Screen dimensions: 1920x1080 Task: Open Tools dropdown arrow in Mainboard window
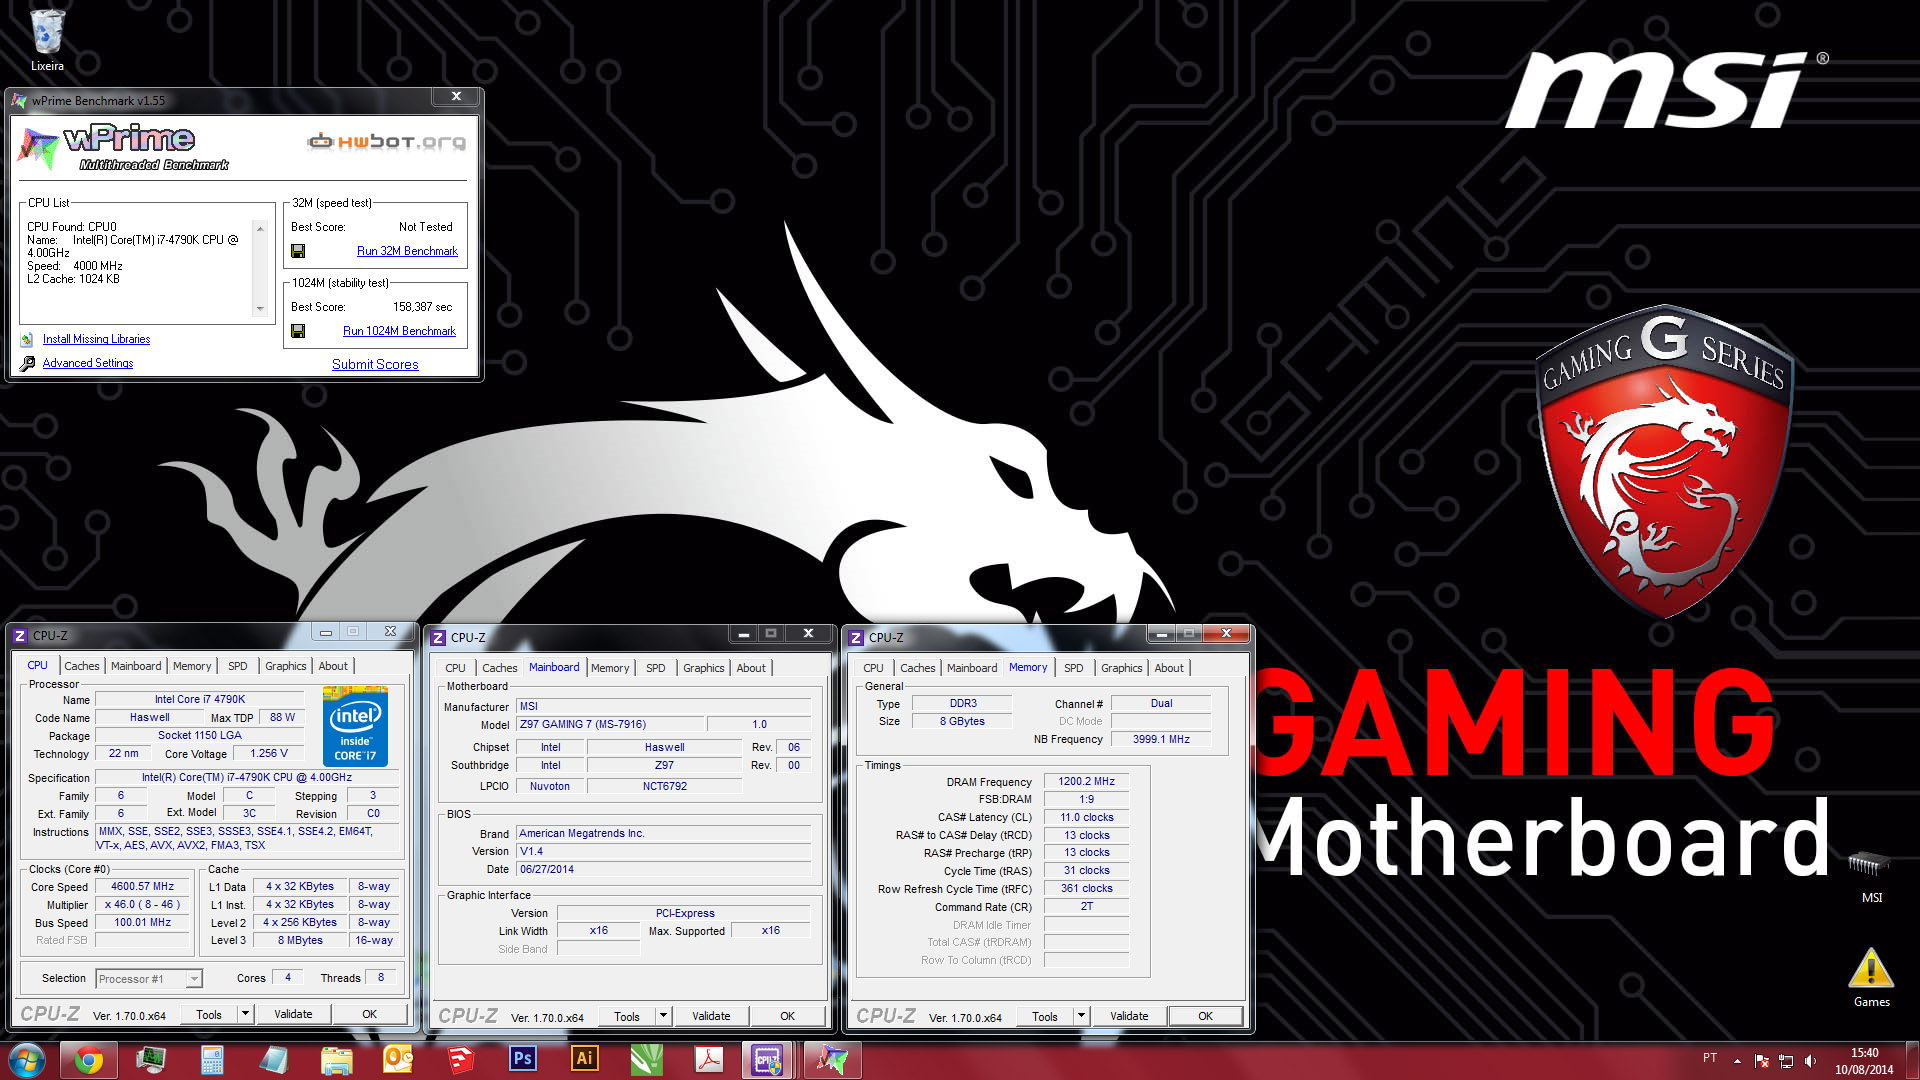click(663, 1016)
